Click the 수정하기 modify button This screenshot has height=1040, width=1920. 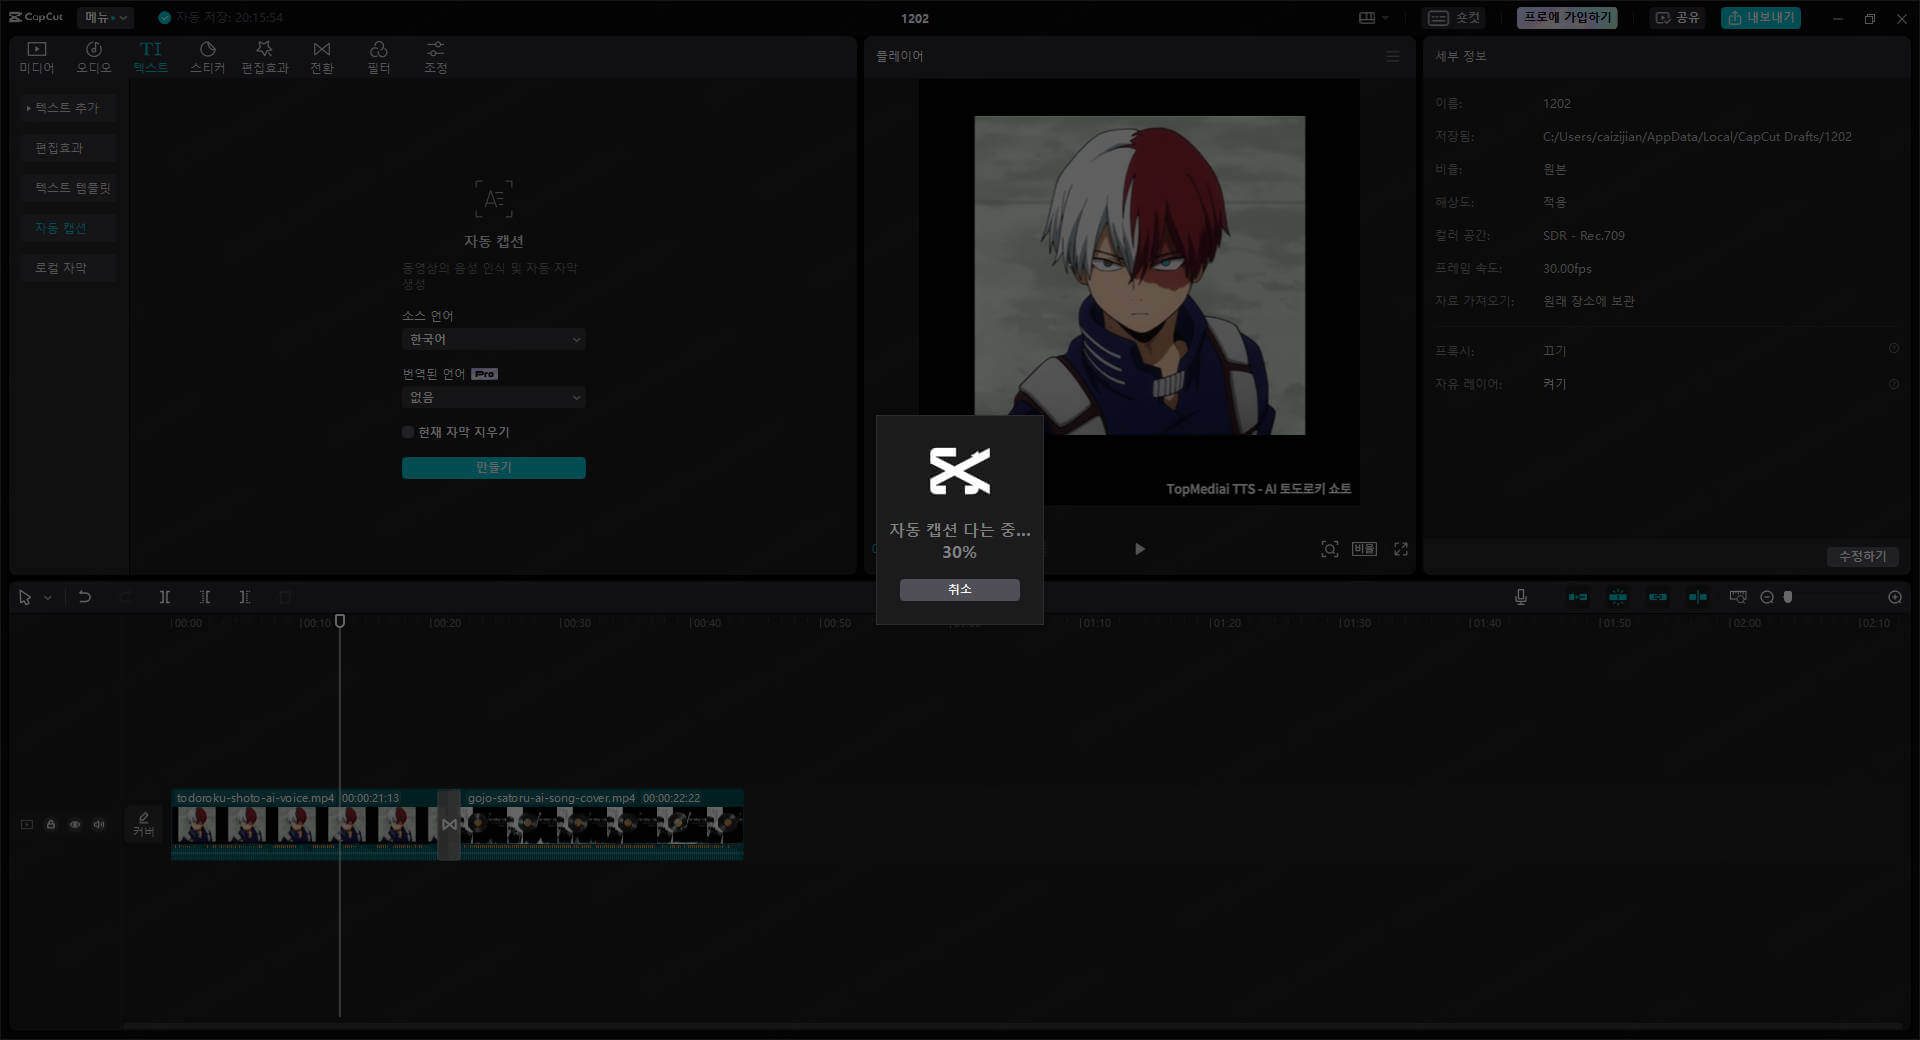1863,556
